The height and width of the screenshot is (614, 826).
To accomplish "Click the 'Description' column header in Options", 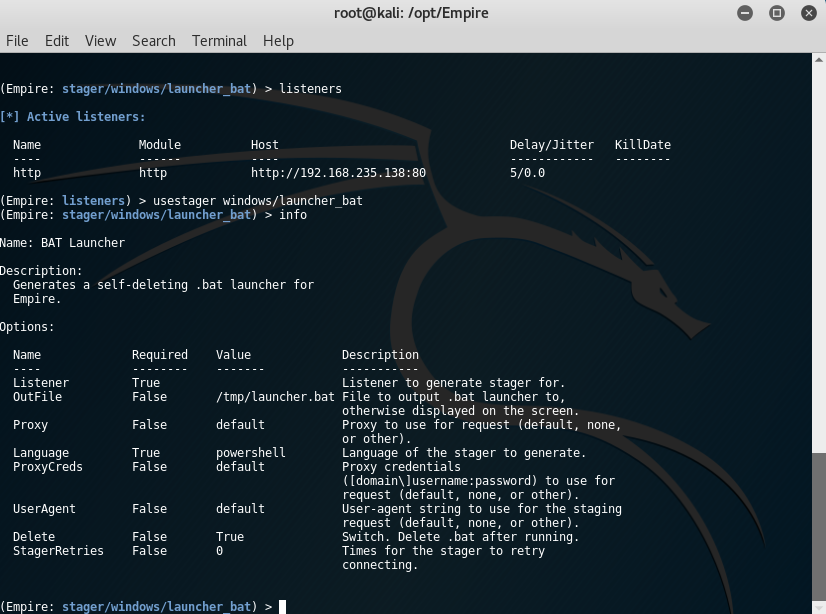I will pos(380,355).
